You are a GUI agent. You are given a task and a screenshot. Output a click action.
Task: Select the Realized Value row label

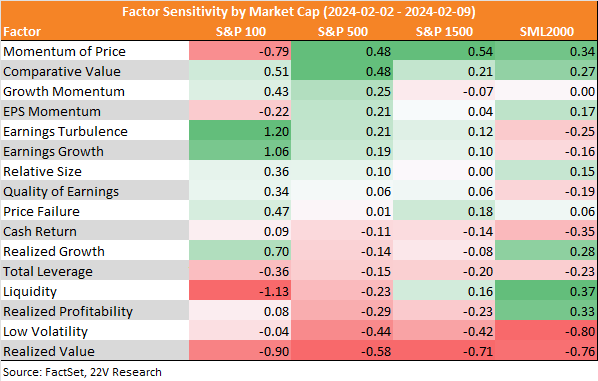(x=49, y=352)
